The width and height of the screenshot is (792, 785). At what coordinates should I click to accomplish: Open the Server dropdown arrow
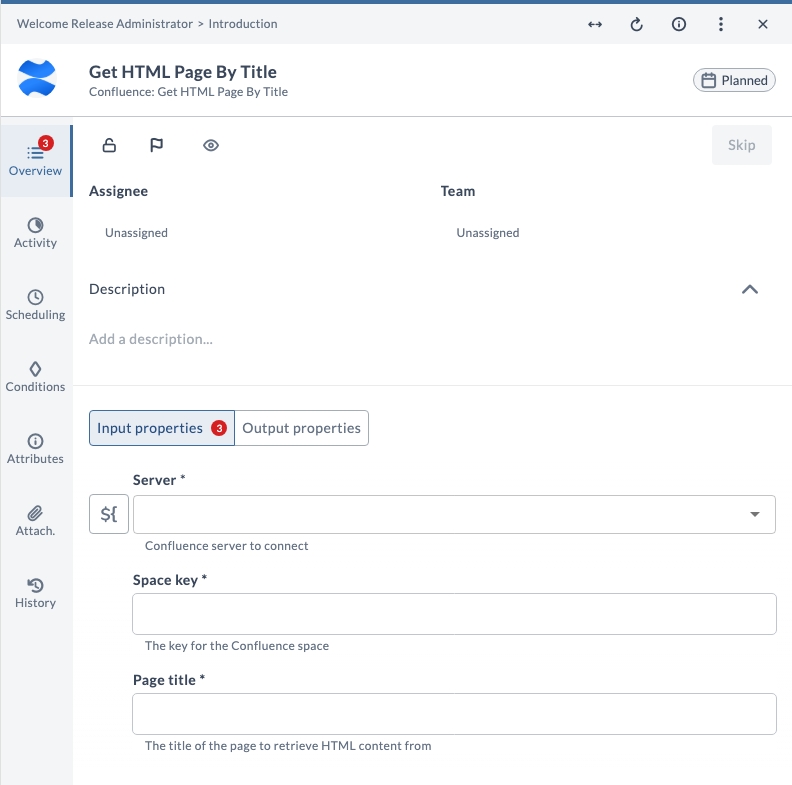(x=755, y=514)
